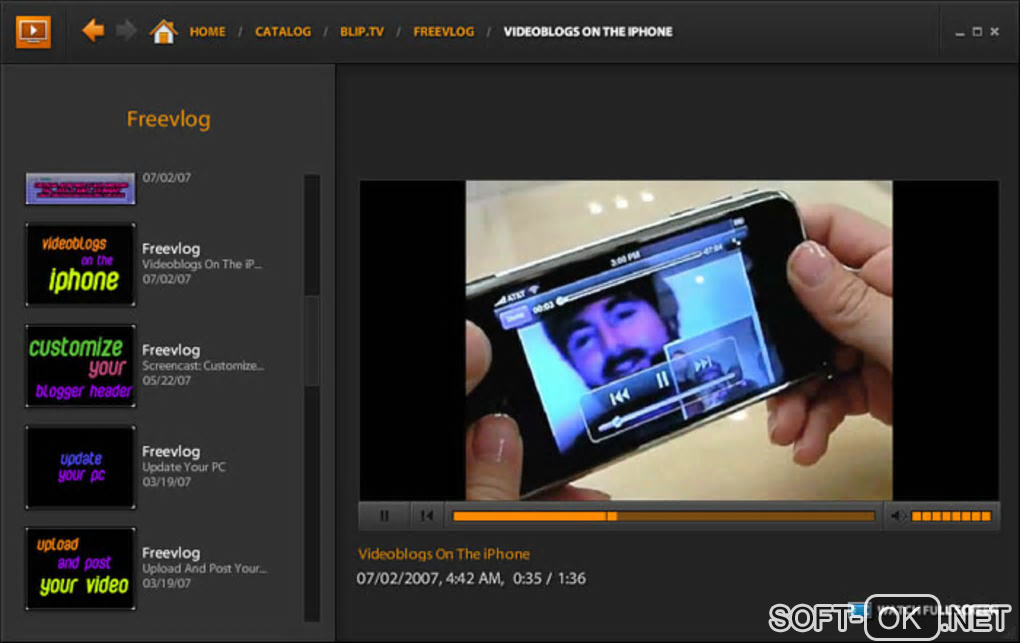The image size is (1020, 643).
Task: Open the home house icon
Action: pos(163,31)
